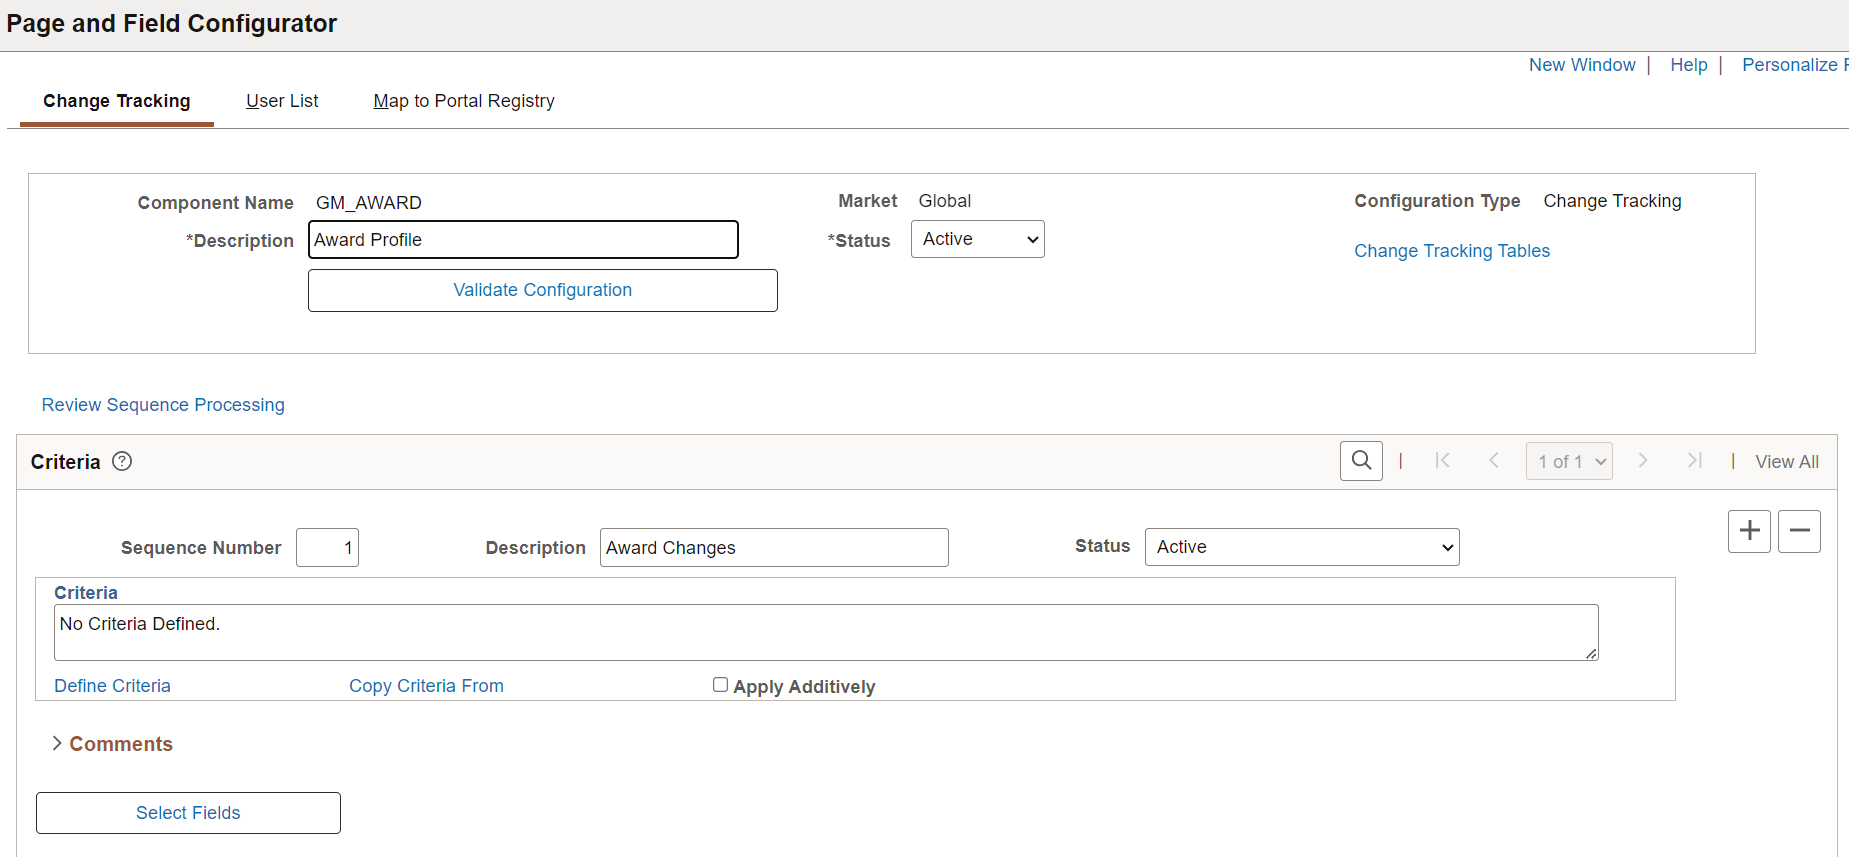This screenshot has width=1849, height=857.
Task: Click the Define Criteria link
Action: click(x=112, y=686)
